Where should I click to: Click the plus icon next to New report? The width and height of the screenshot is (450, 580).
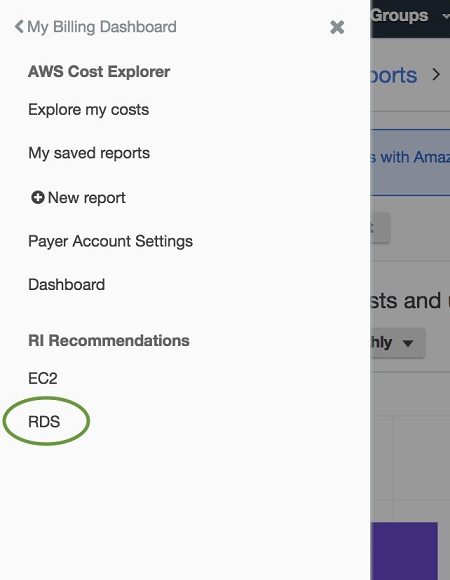[x=38, y=198]
